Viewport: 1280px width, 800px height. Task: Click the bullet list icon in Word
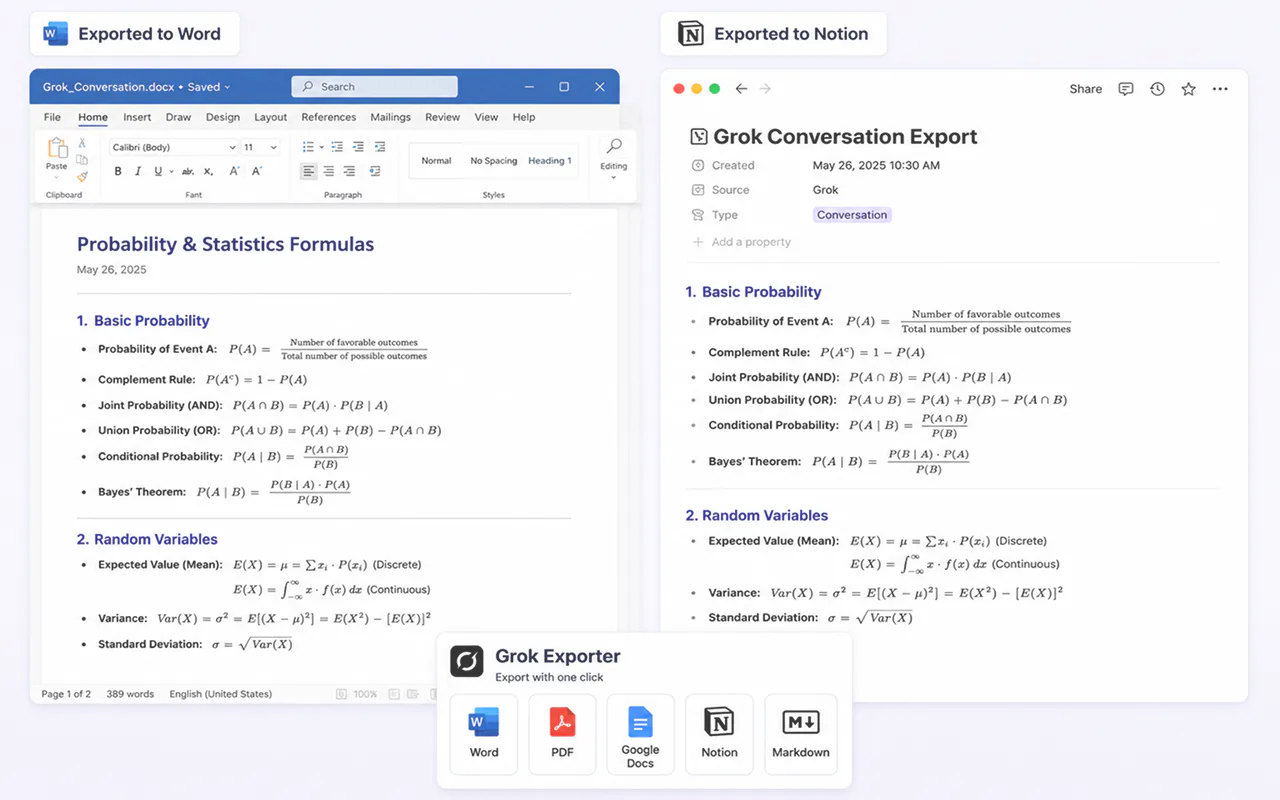(308, 147)
